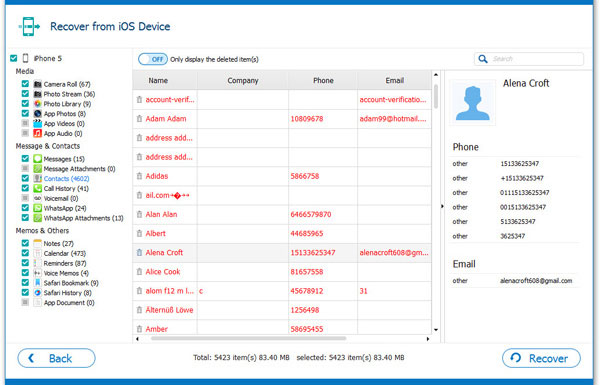600x385 pixels.
Task: Sort by the Company column header
Action: [243, 80]
